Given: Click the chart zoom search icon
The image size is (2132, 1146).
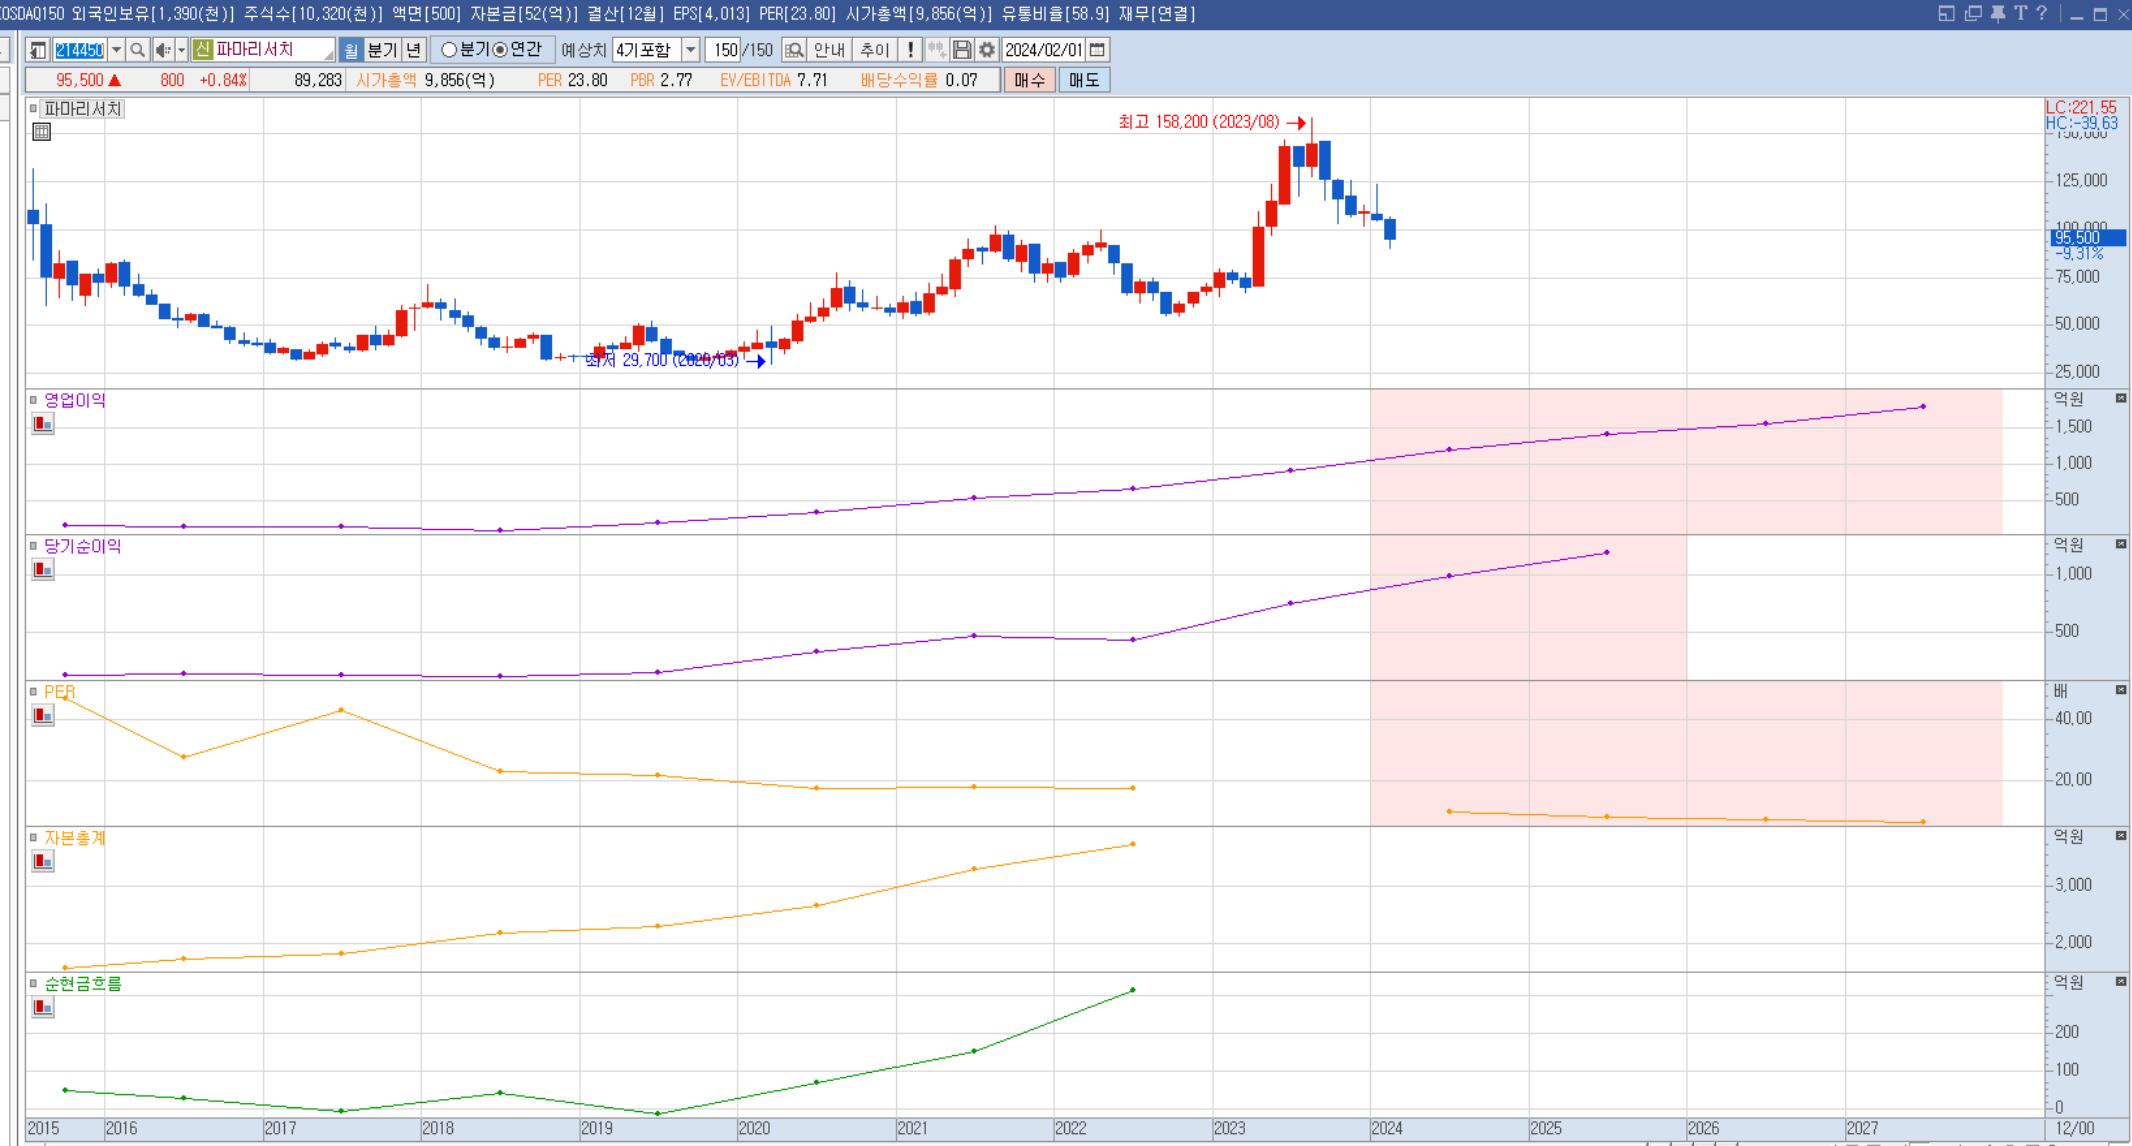Looking at the screenshot, I should tap(794, 50).
